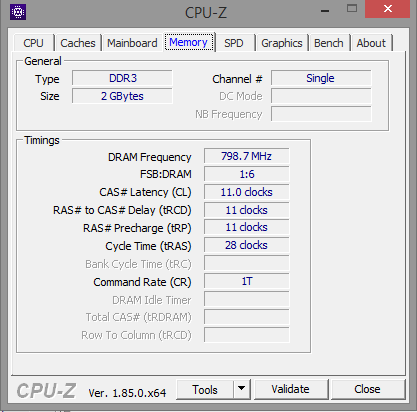Click the Validate button
This screenshot has height=412, width=417.
290,389
